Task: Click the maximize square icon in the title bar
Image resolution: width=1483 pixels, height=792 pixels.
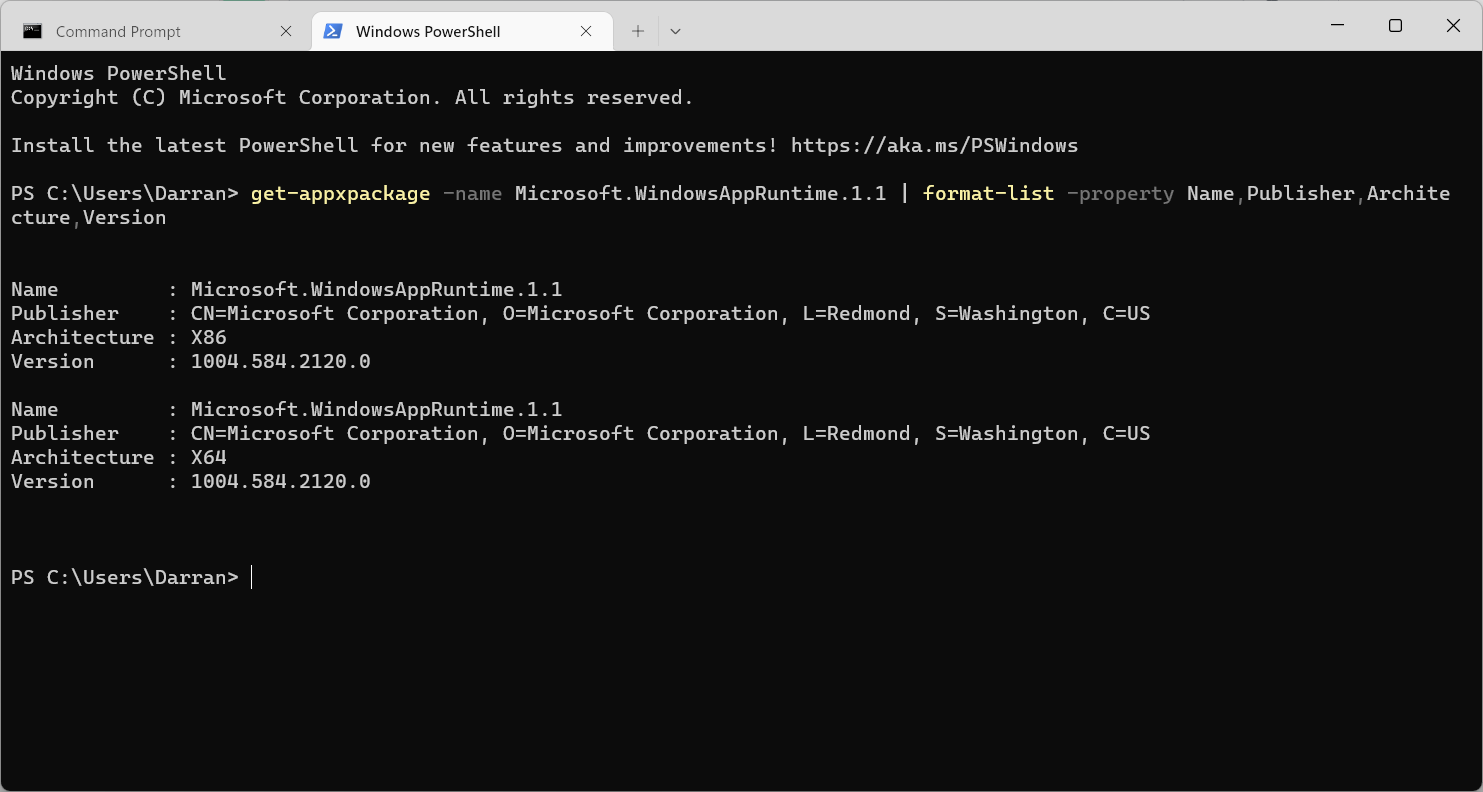Action: point(1395,25)
